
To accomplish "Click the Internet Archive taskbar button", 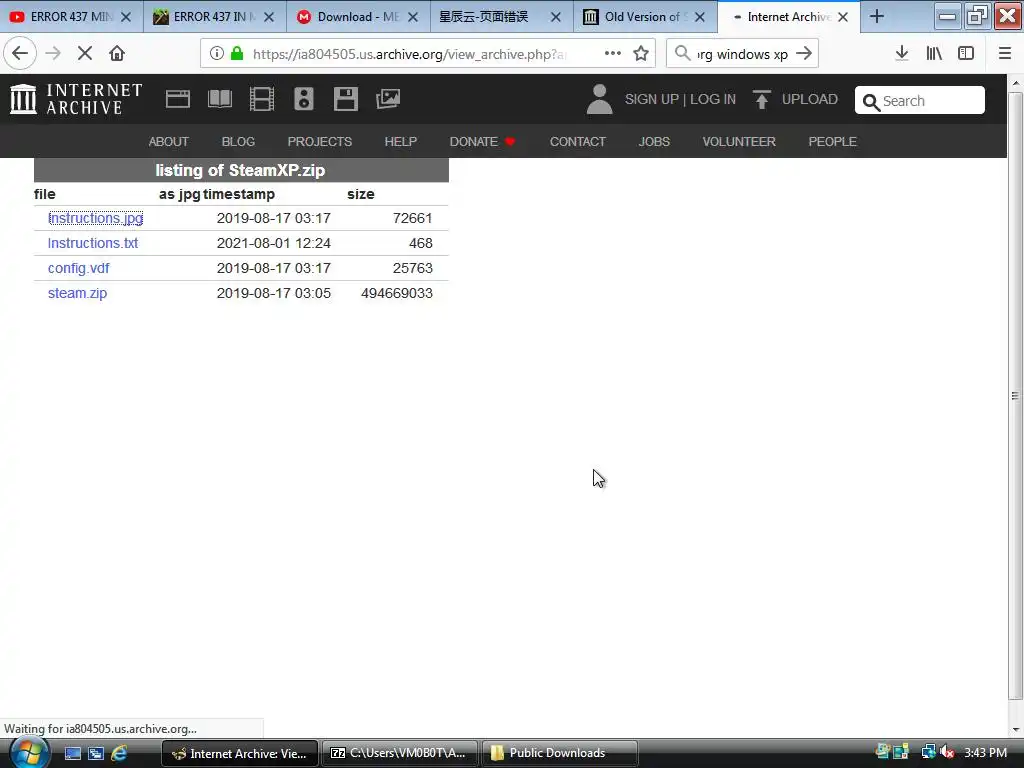I will [x=240, y=753].
